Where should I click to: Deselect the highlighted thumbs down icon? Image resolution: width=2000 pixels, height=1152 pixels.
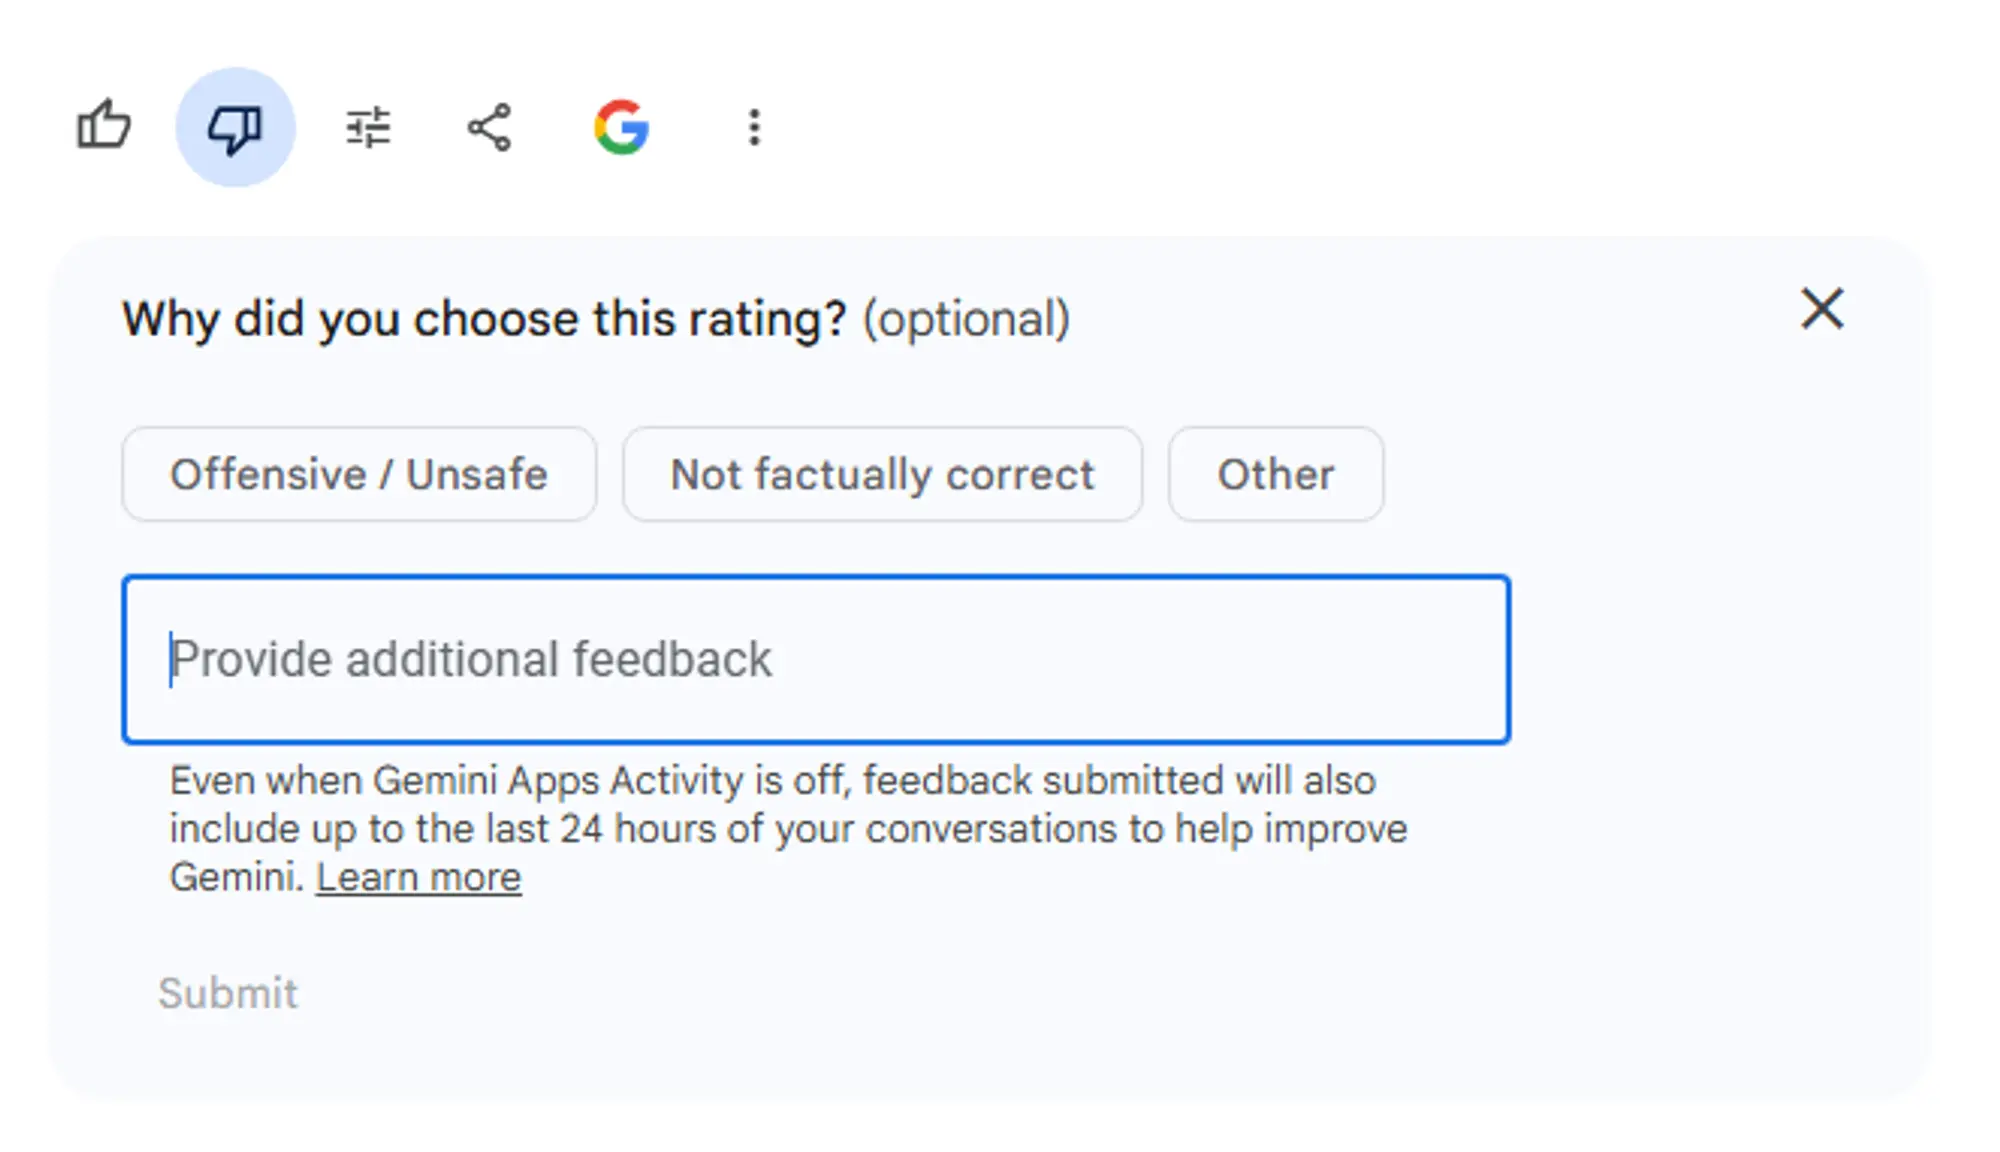click(235, 127)
